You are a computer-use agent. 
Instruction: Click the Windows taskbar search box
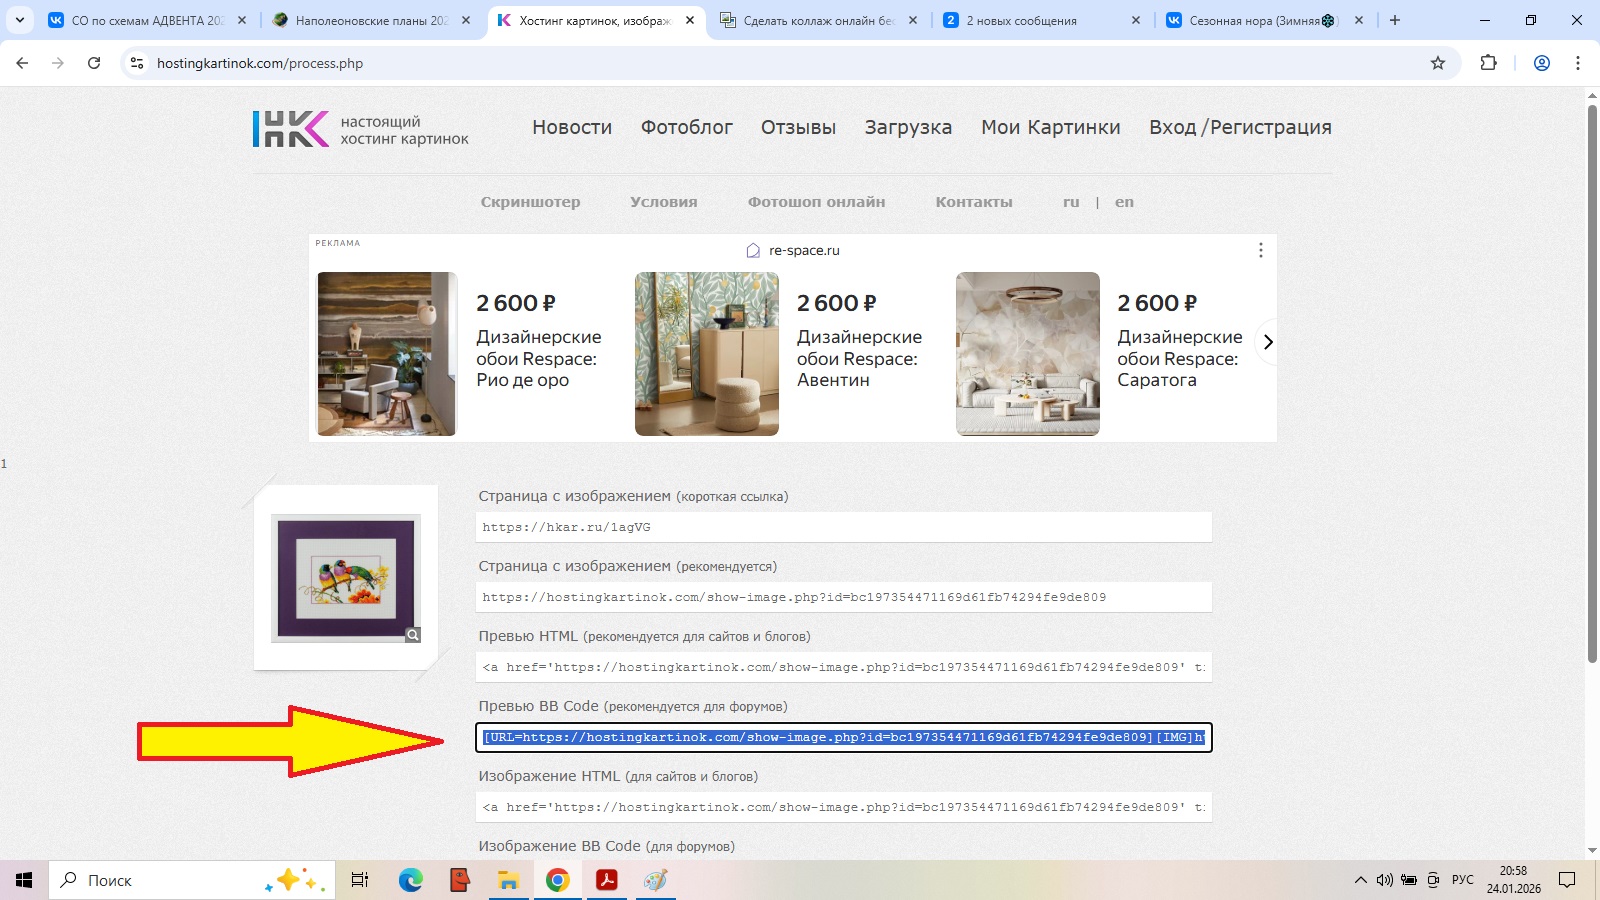tap(190, 880)
